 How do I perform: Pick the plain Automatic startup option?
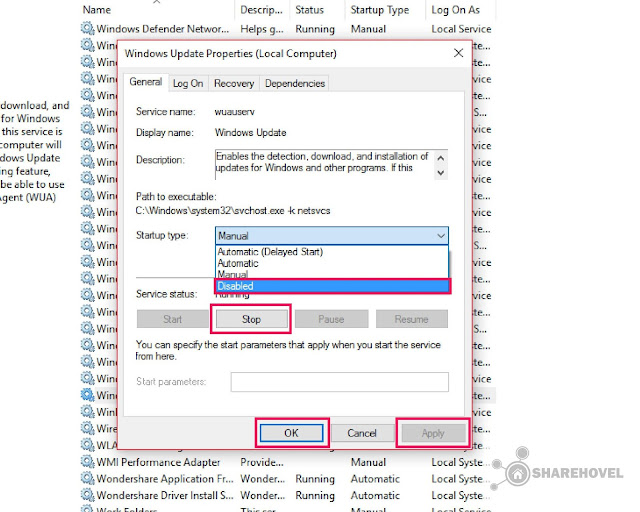point(332,263)
